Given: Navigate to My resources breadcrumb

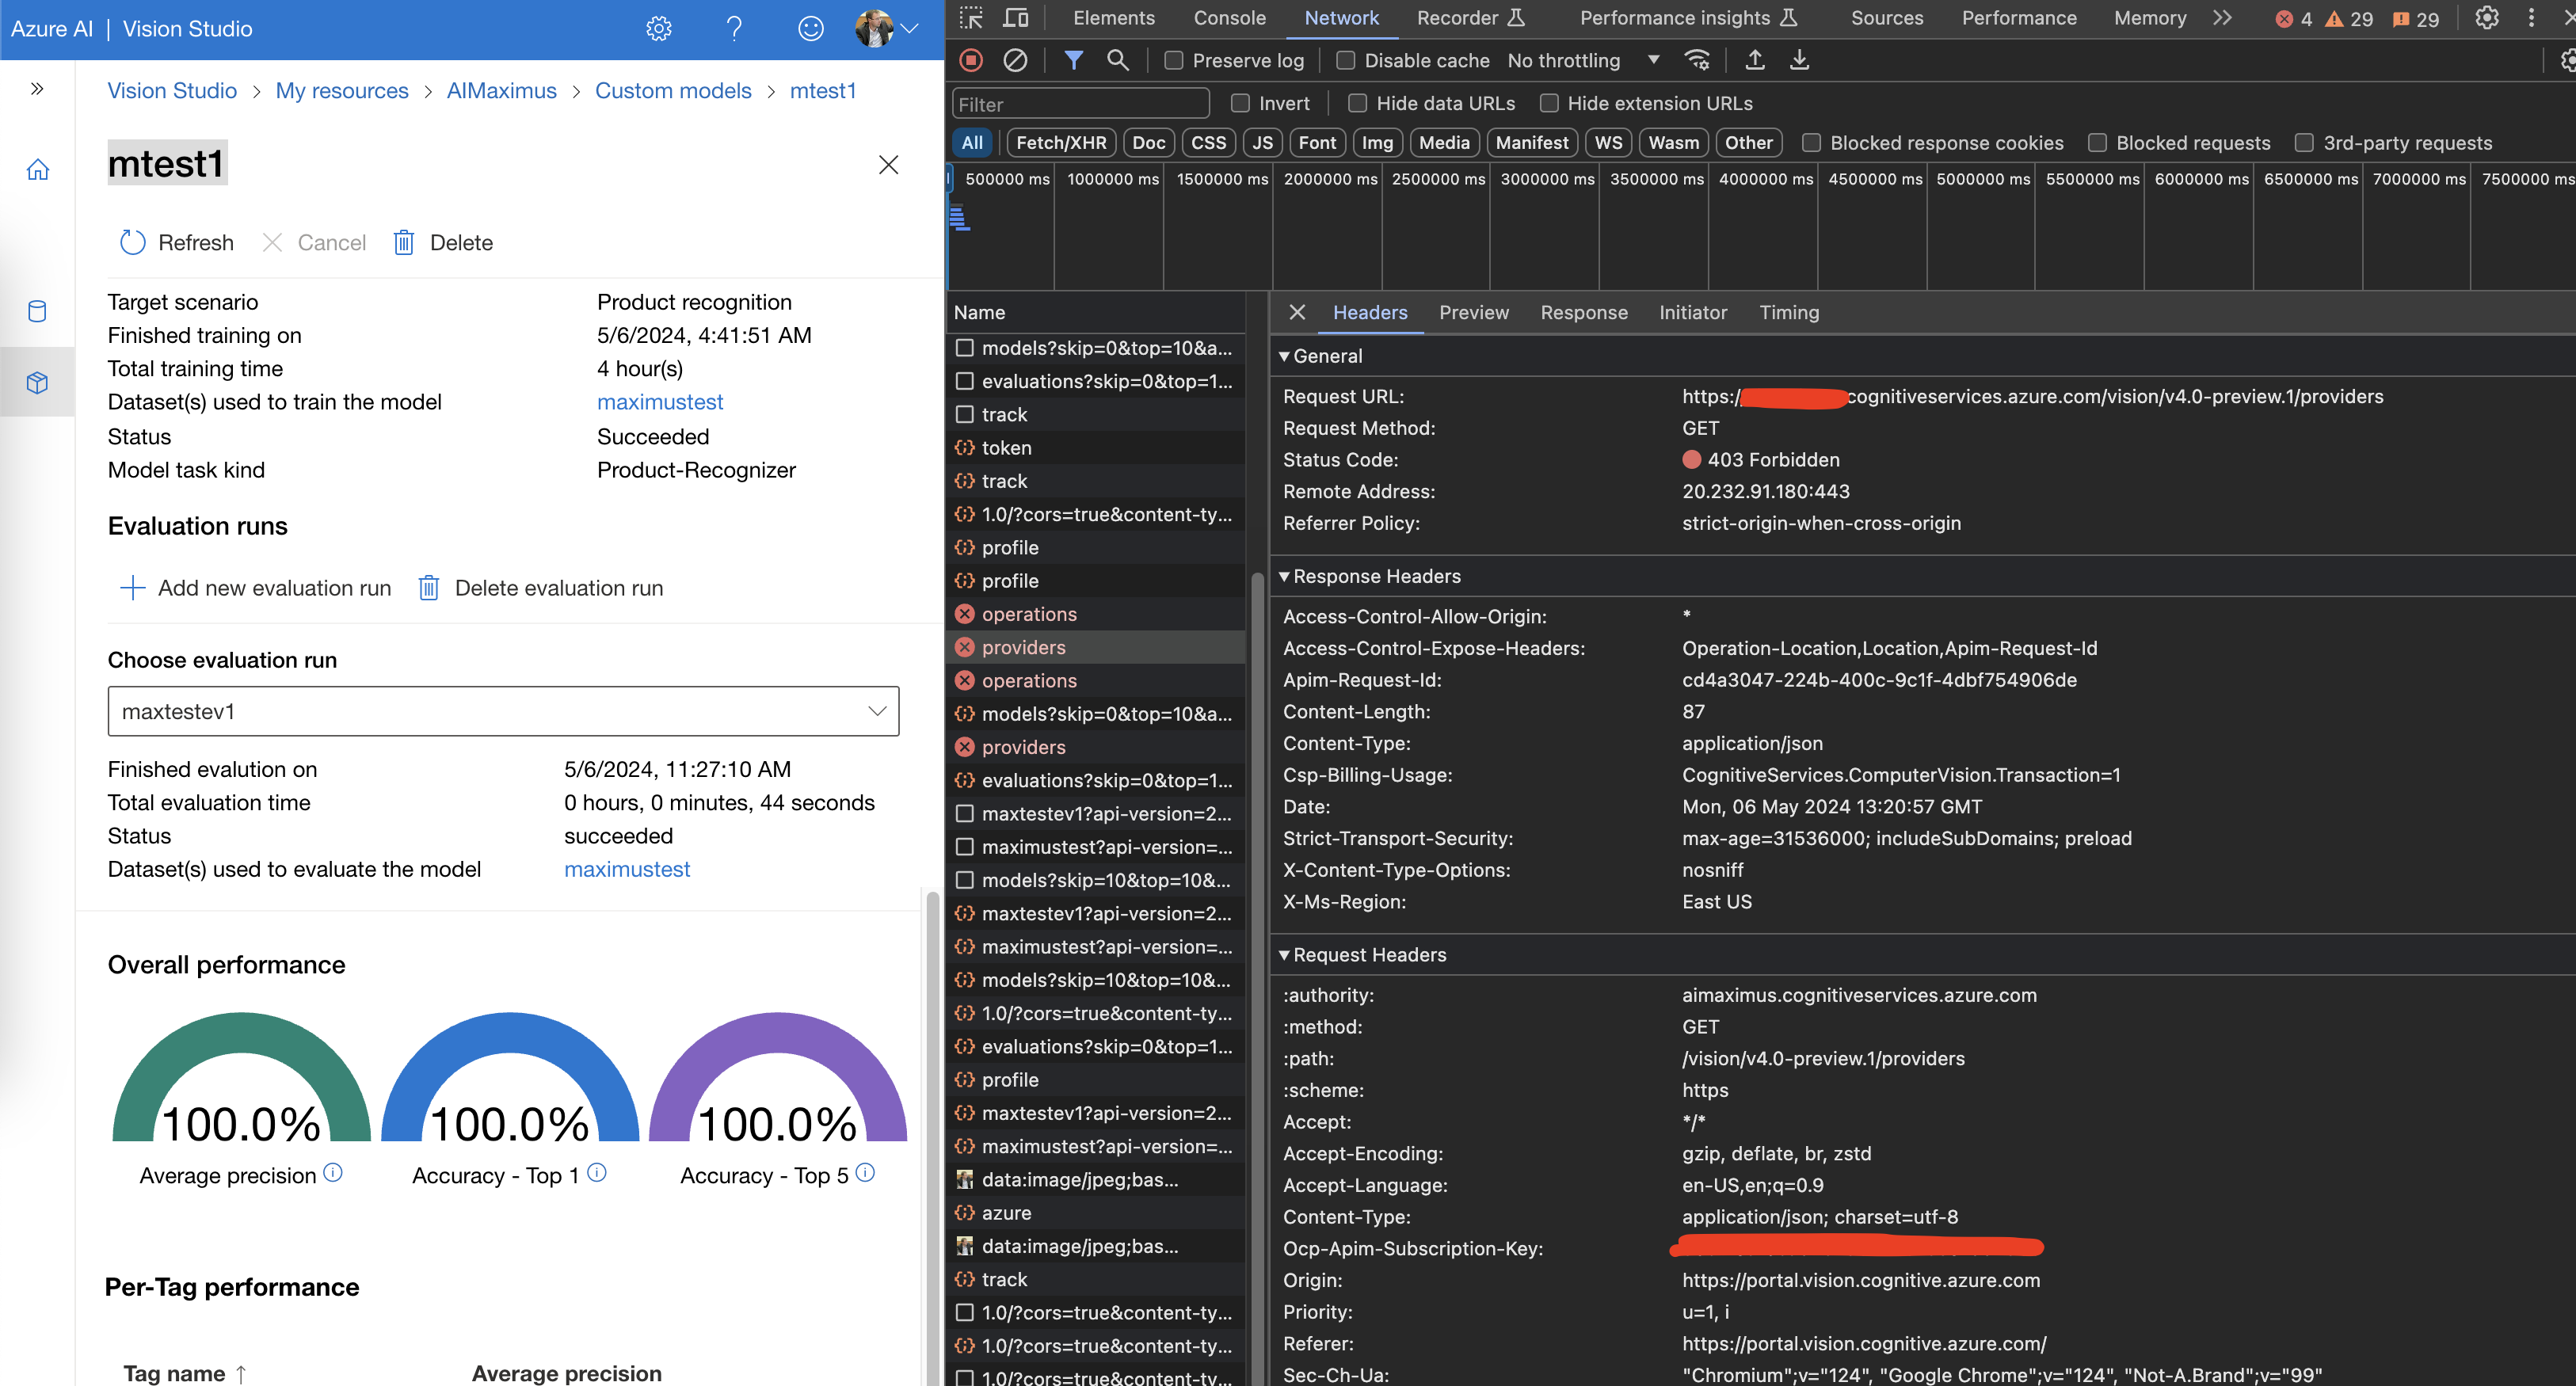Looking at the screenshot, I should (342, 91).
